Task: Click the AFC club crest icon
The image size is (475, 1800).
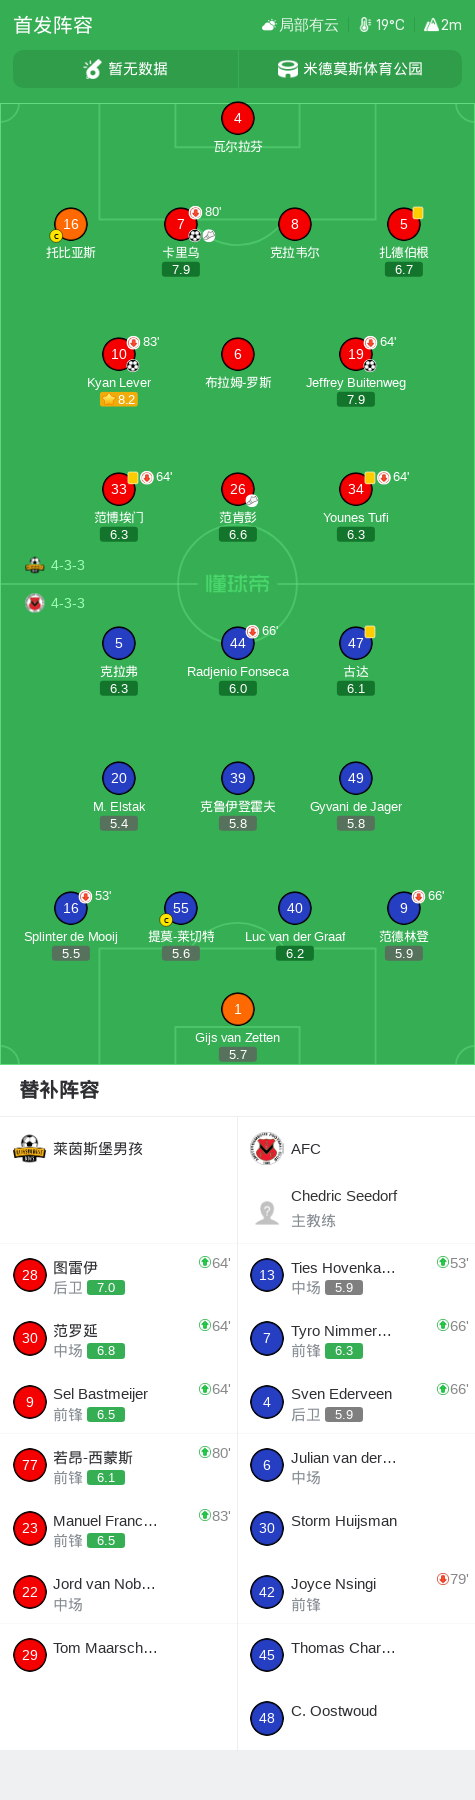Action: (x=266, y=1149)
